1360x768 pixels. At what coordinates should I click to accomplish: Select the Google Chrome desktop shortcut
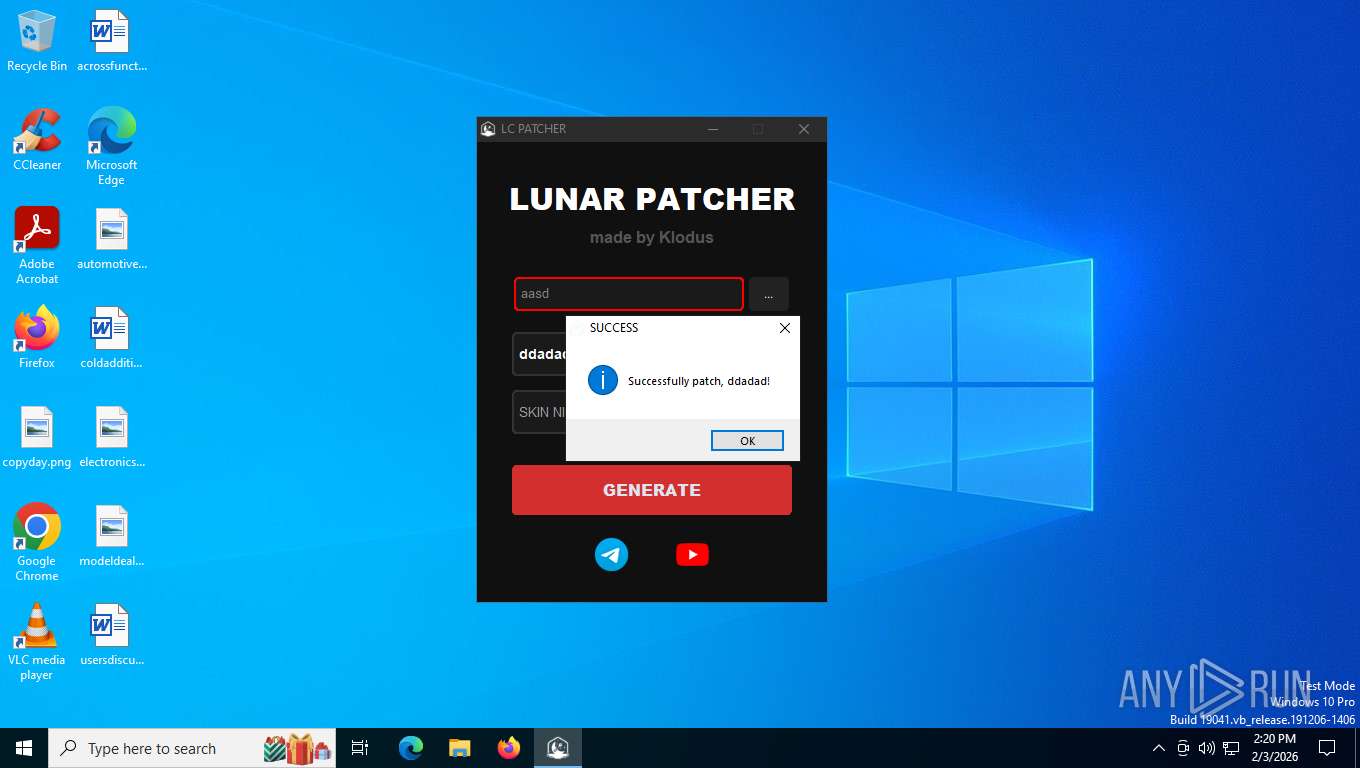[37, 543]
